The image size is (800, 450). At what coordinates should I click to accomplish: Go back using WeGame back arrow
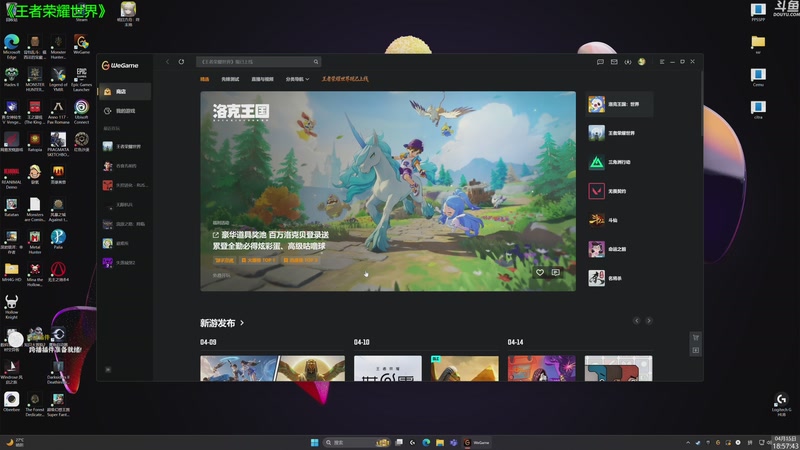[x=167, y=62]
